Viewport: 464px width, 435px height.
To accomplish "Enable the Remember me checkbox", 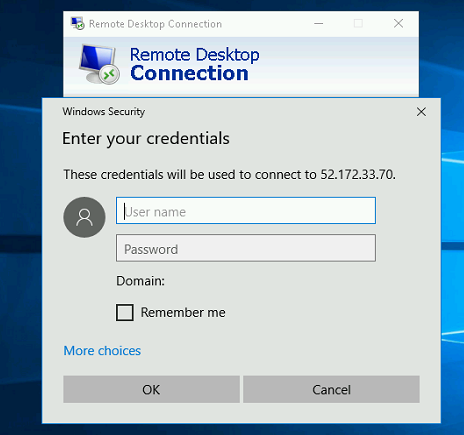I will 125,312.
